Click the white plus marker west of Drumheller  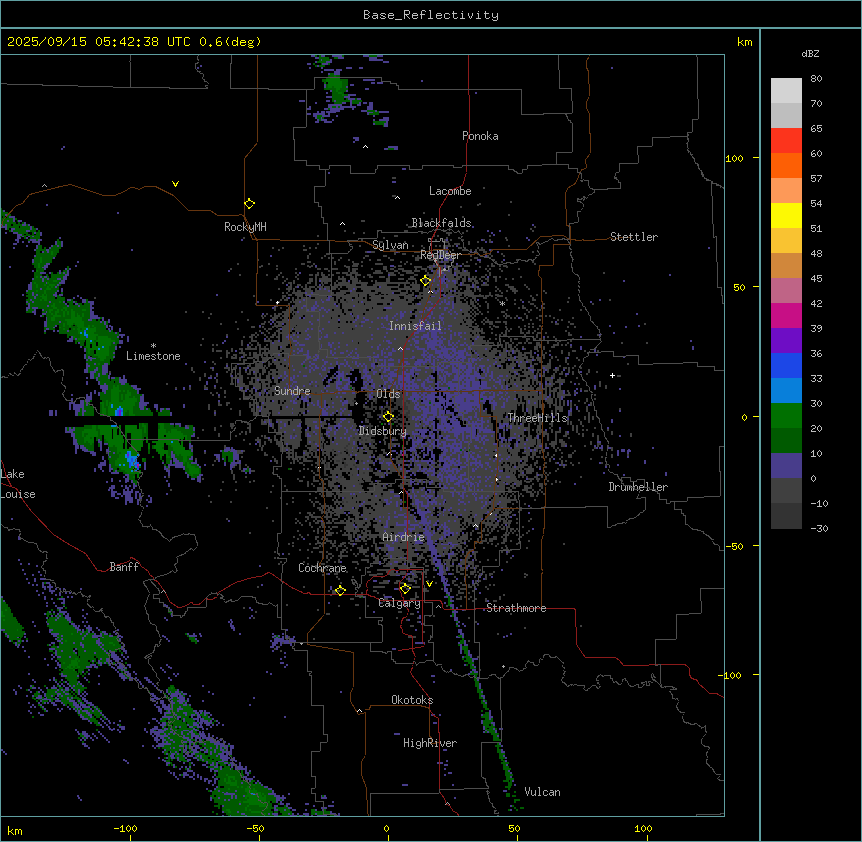[x=612, y=375]
